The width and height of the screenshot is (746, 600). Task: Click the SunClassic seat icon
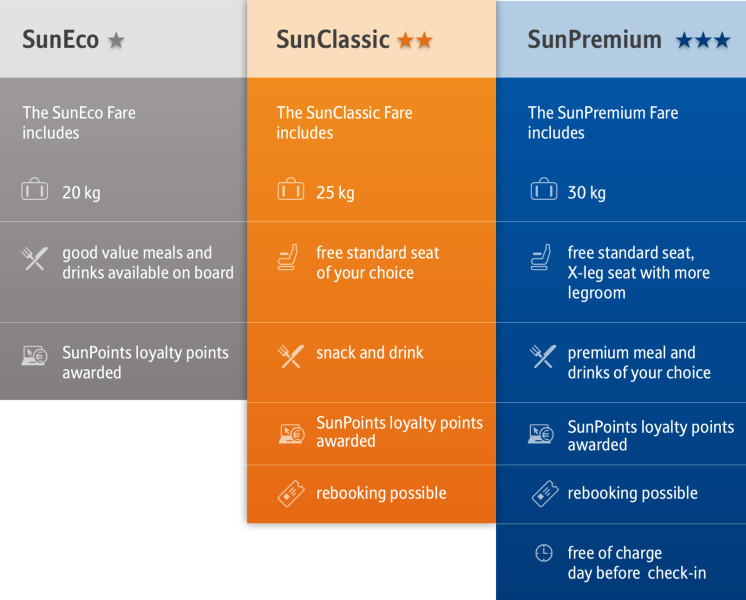[x=288, y=257]
